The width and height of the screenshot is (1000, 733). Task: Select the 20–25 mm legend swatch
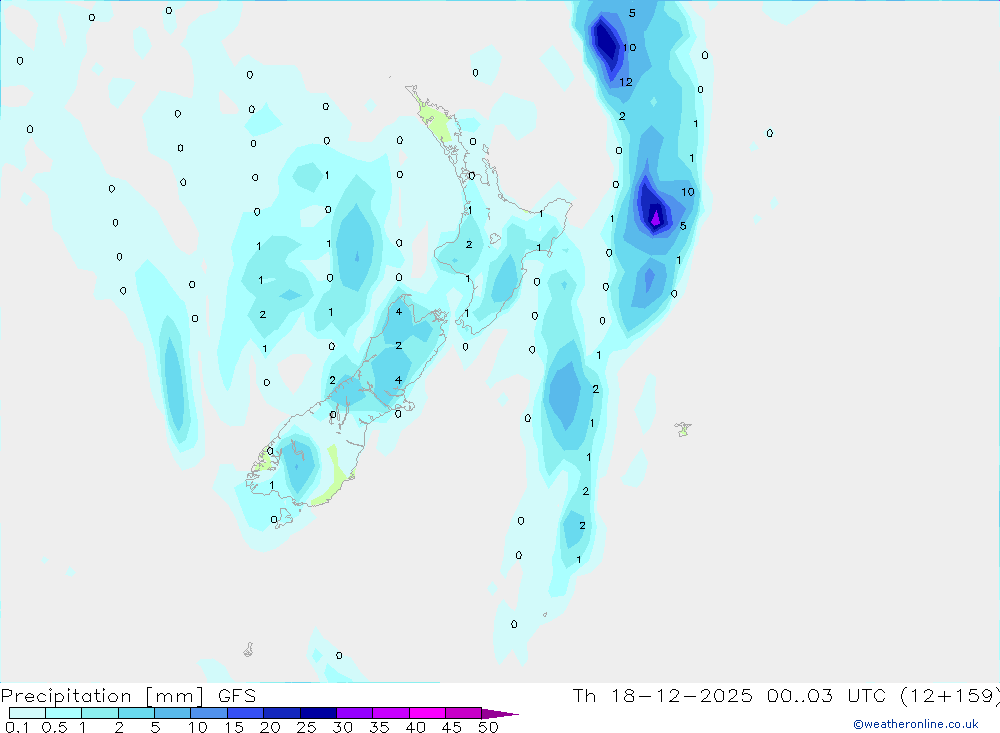point(282,713)
